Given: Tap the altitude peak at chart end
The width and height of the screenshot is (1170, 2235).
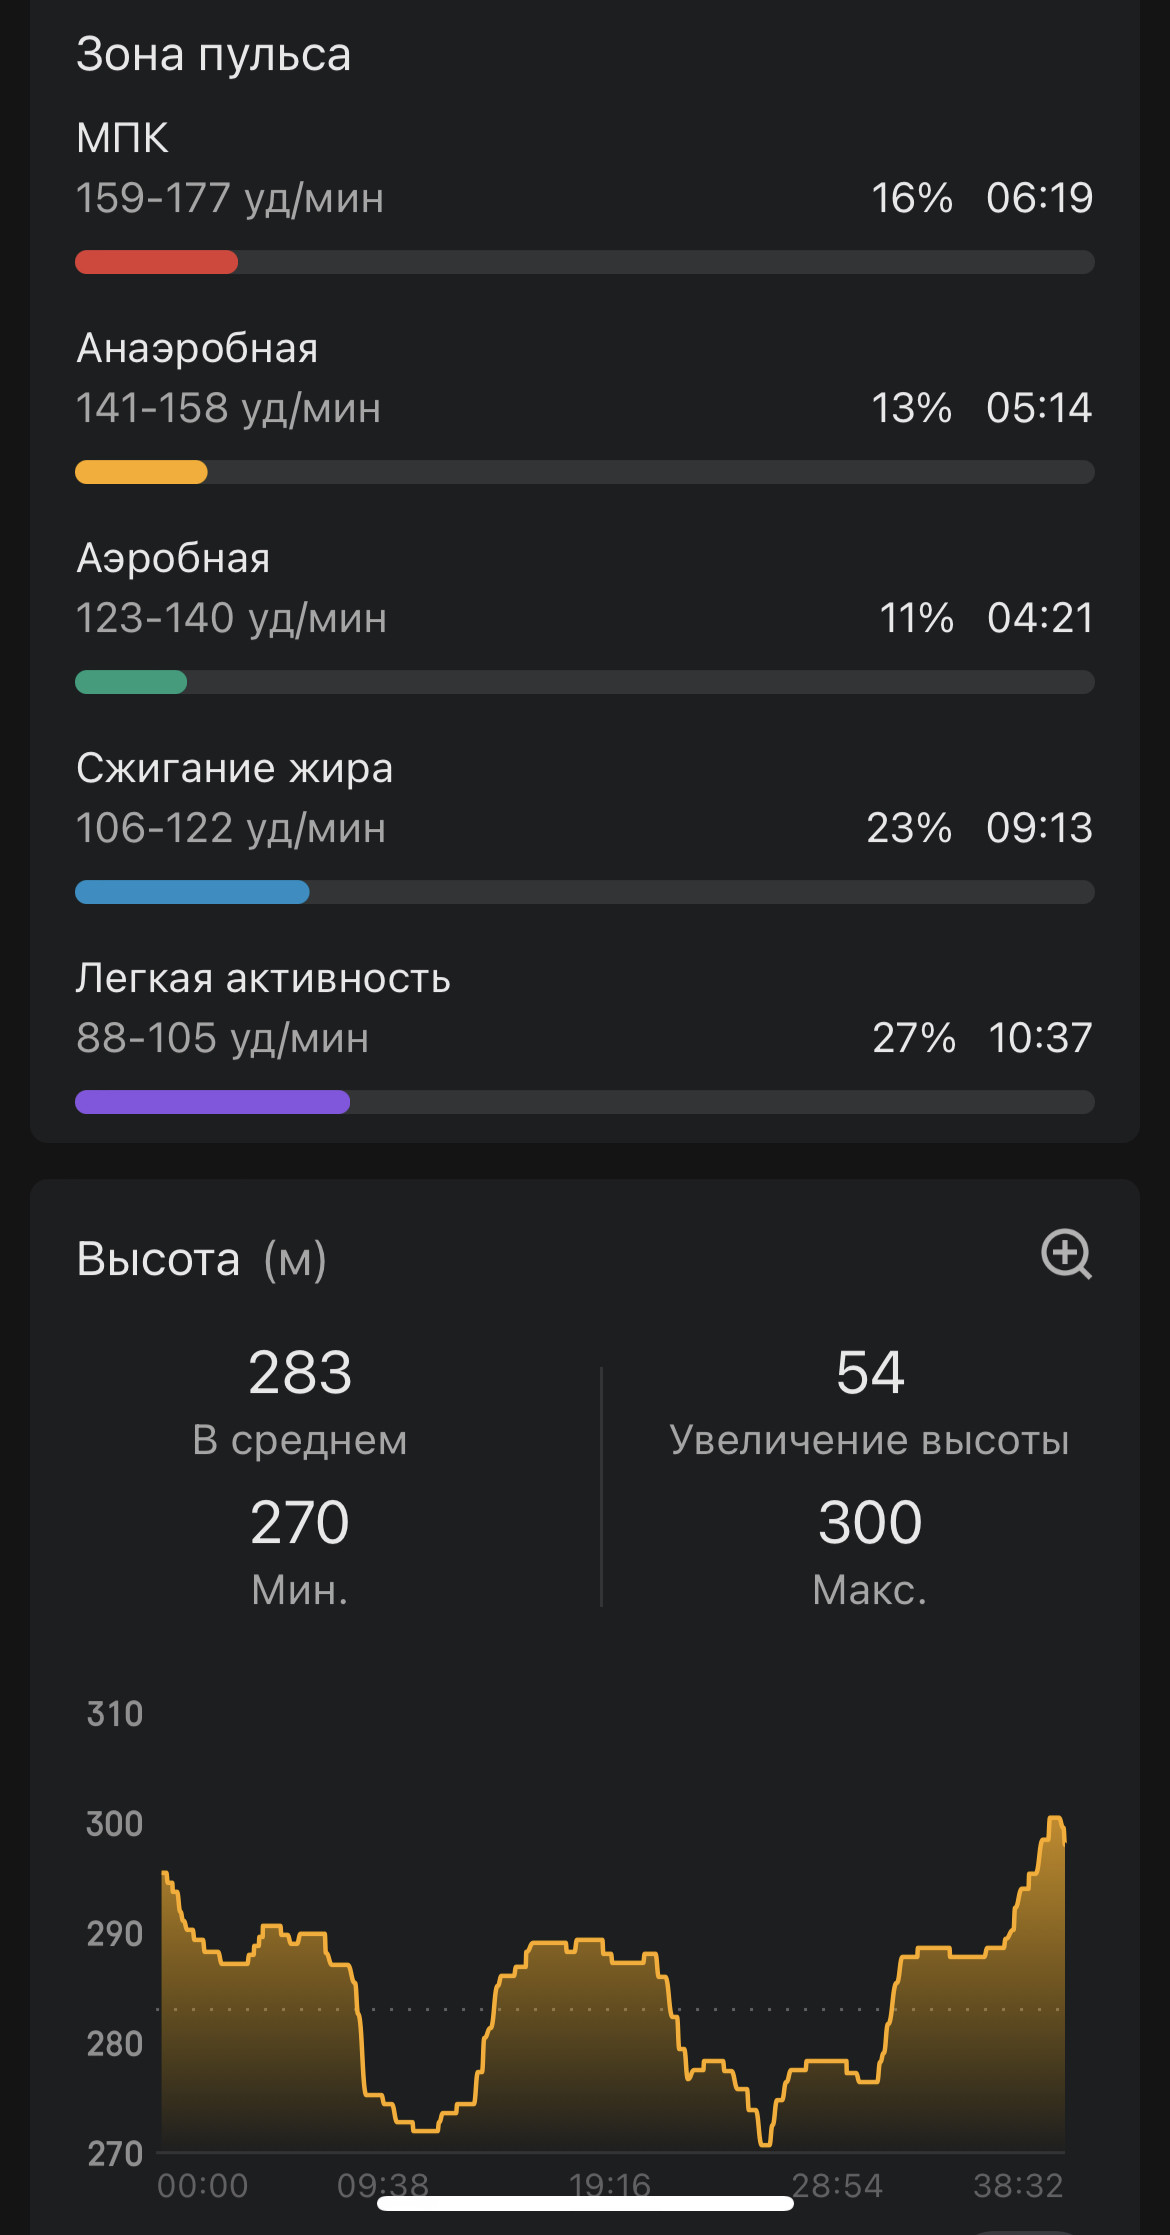Looking at the screenshot, I should pyautogui.click(x=1055, y=1820).
